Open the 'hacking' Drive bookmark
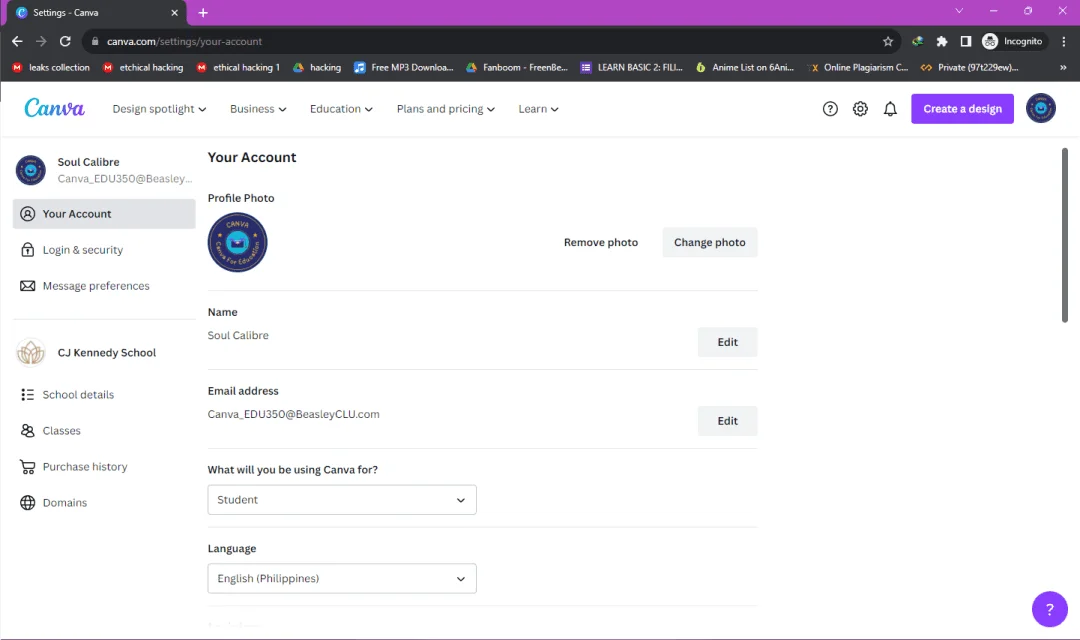 click(318, 68)
